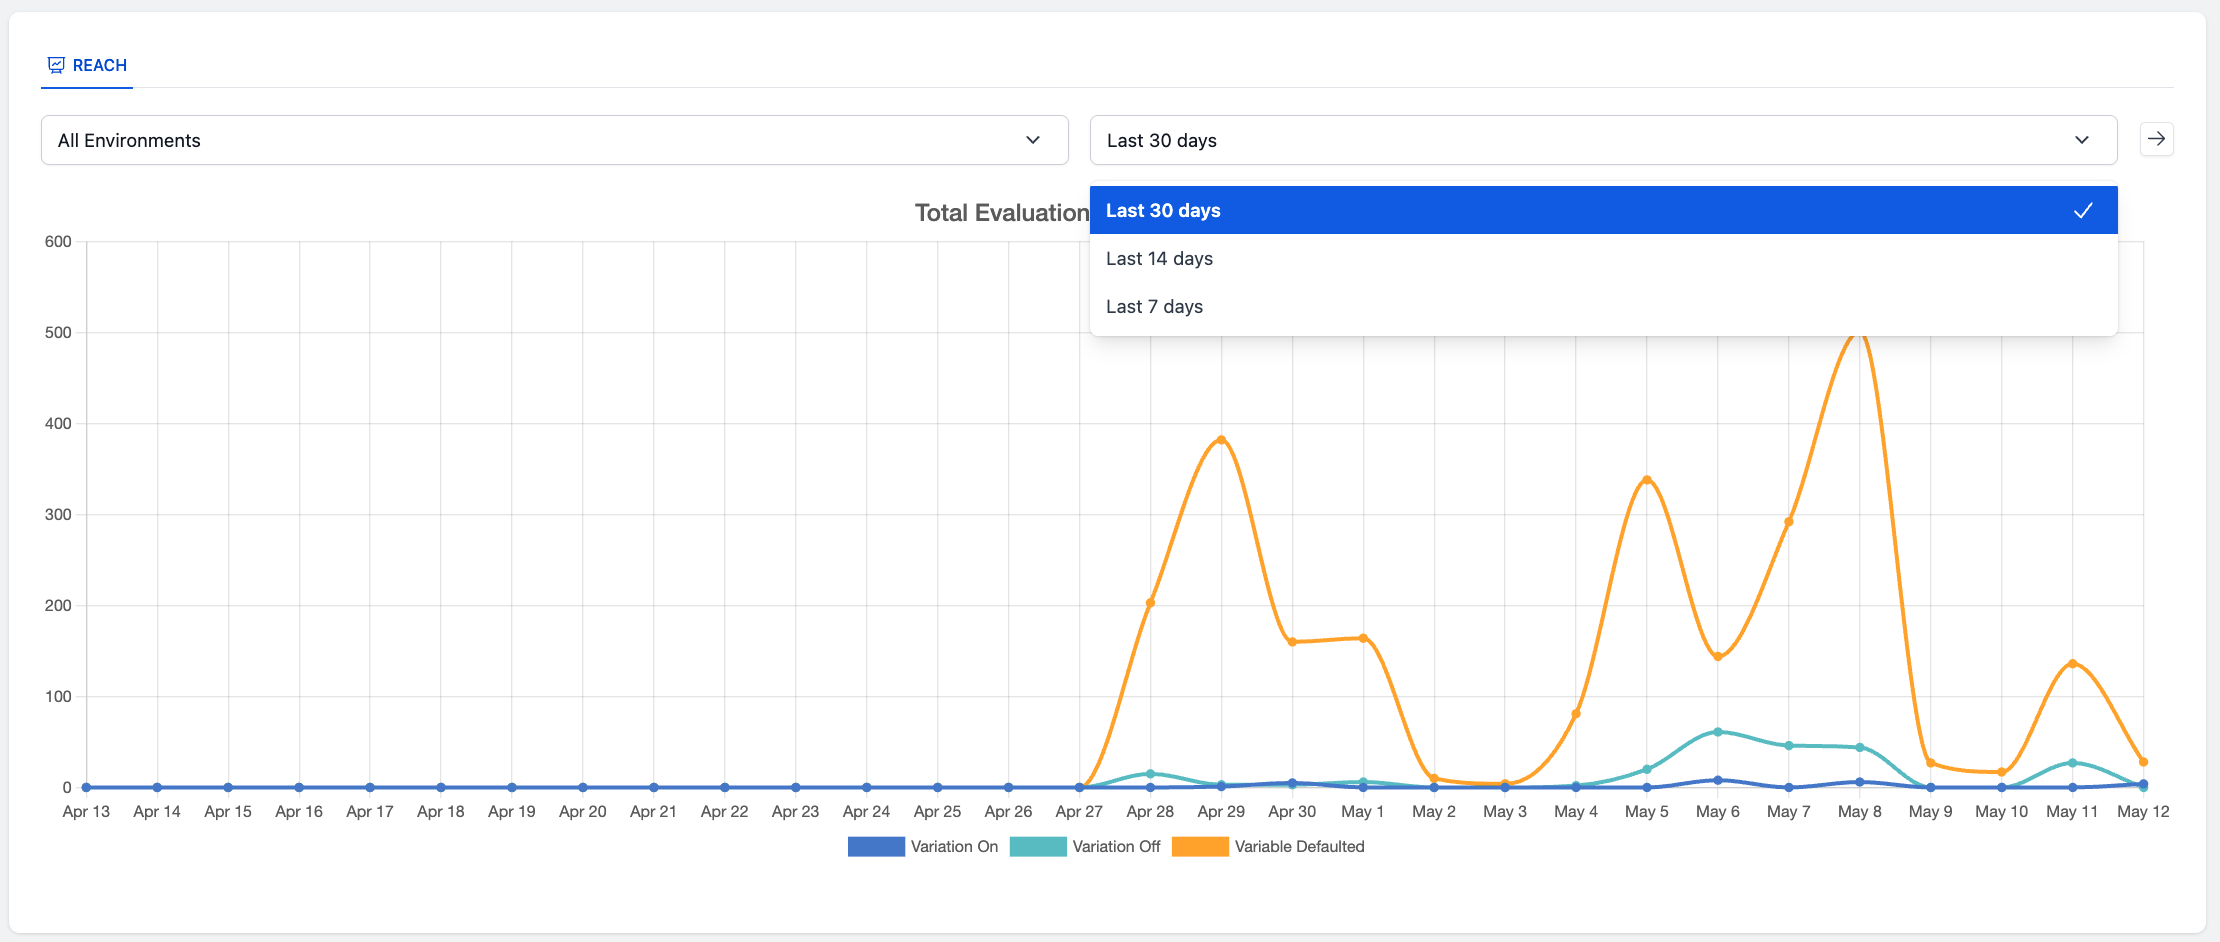Viewport: 2220px width, 942px height.
Task: Select "Last 7 days" time range
Action: pos(1155,306)
